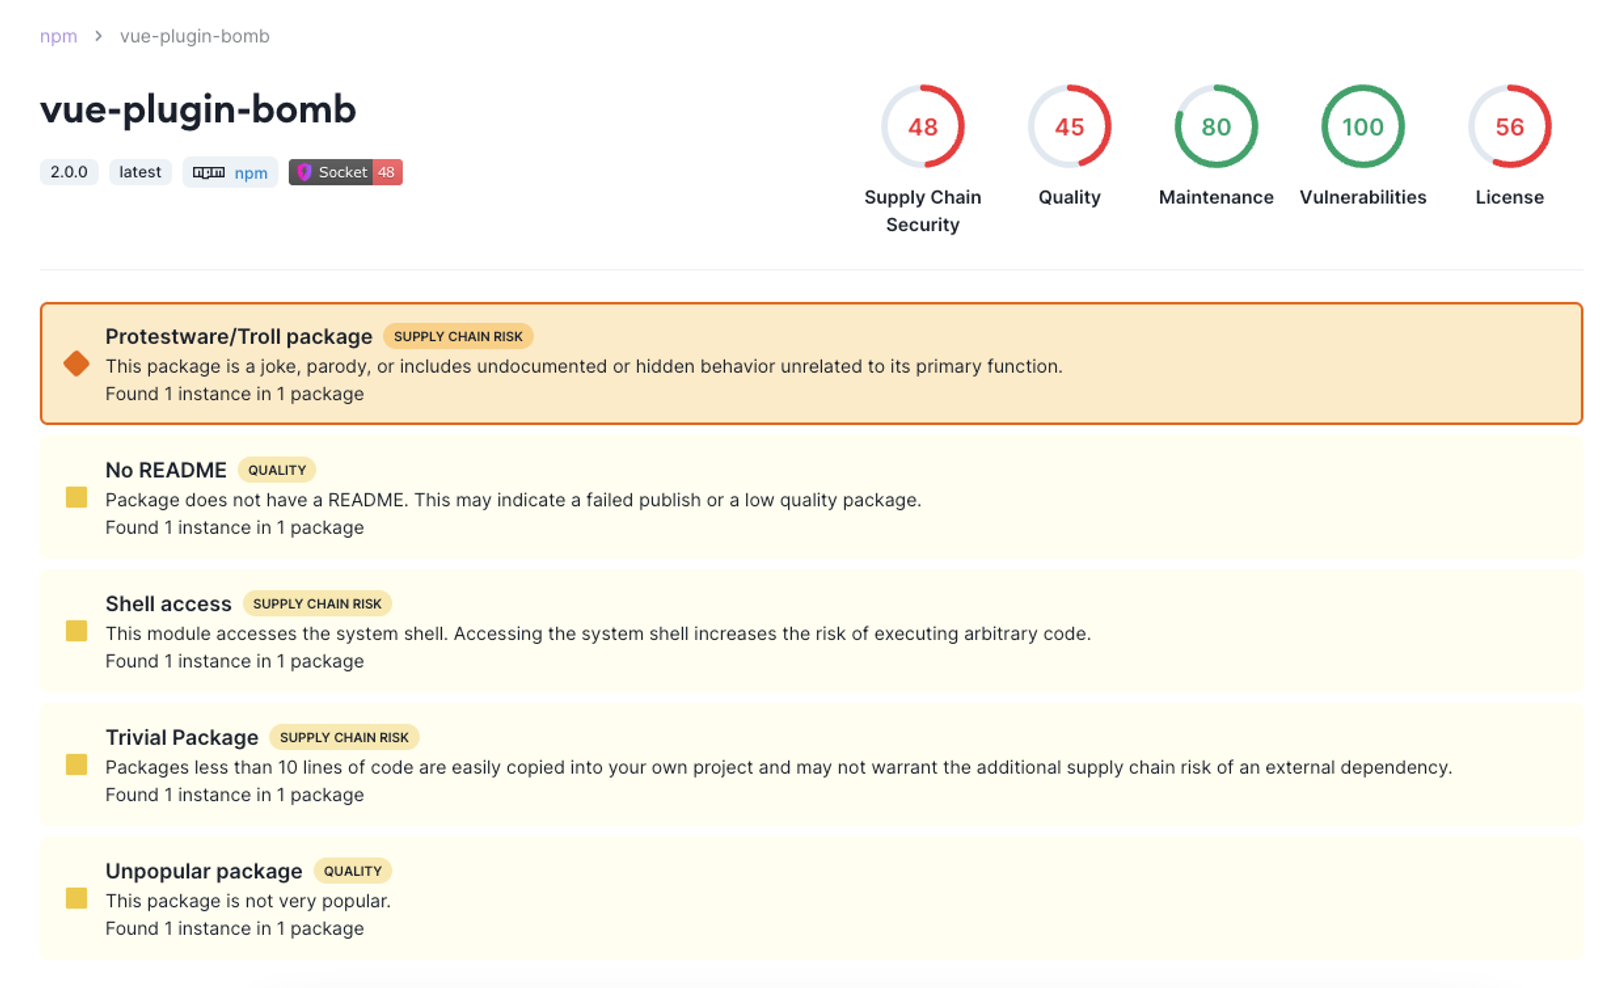Click the yellow square No README icon
This screenshot has height=988, width=1600.
[76, 497]
